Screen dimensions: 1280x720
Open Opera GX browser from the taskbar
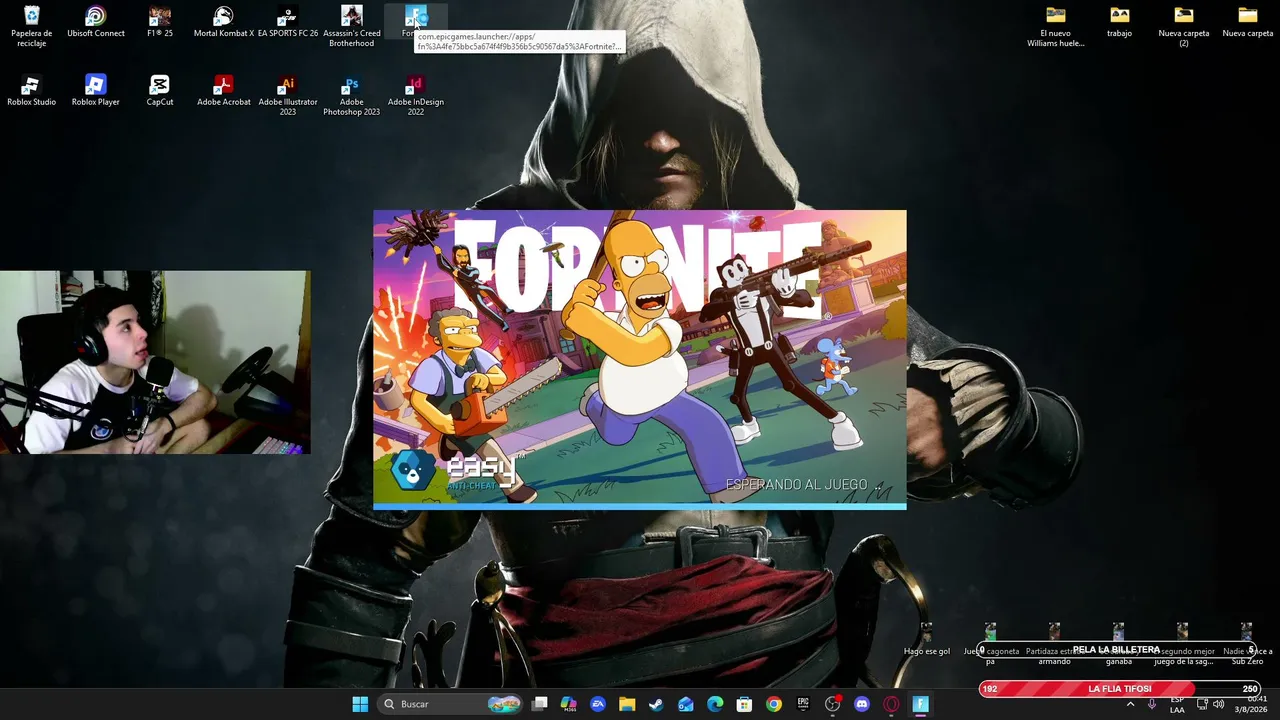click(891, 704)
